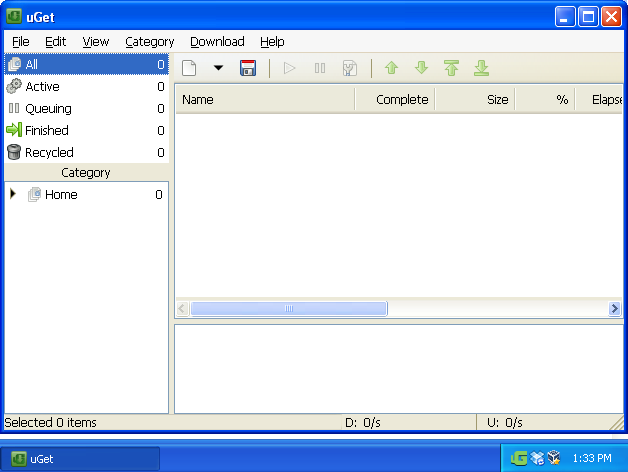The width and height of the screenshot is (628, 472).
Task: Maximize the uGet window
Action: click(588, 17)
